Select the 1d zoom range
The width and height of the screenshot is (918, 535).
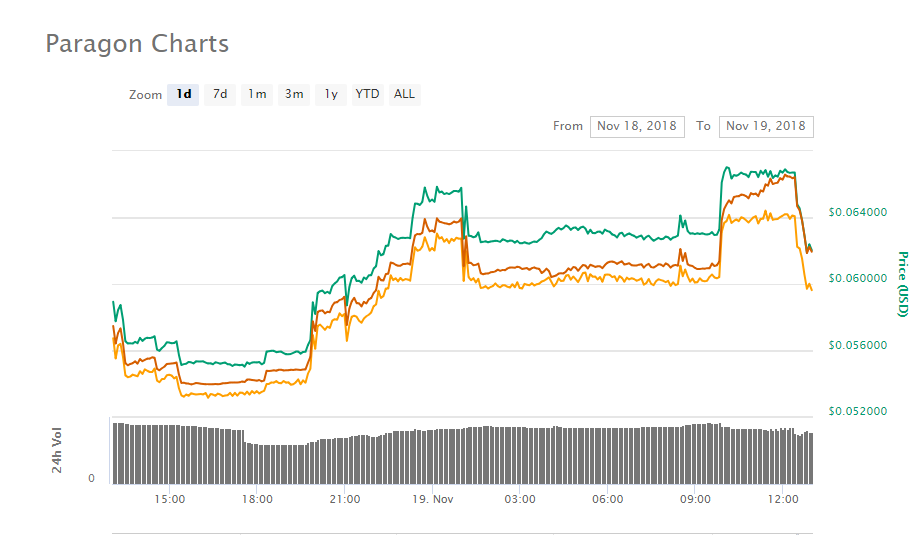183,95
